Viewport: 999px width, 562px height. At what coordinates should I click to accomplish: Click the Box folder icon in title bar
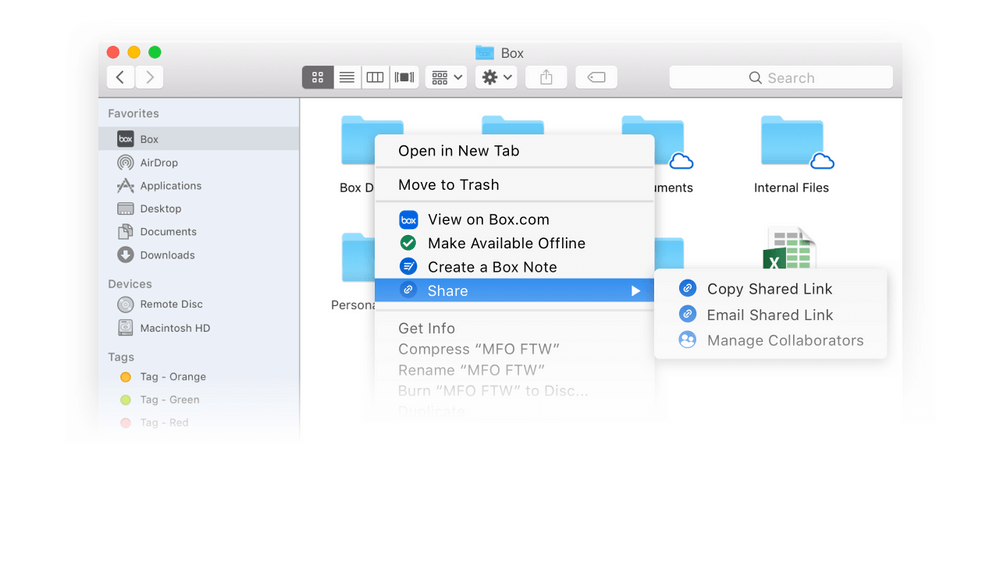pos(485,53)
